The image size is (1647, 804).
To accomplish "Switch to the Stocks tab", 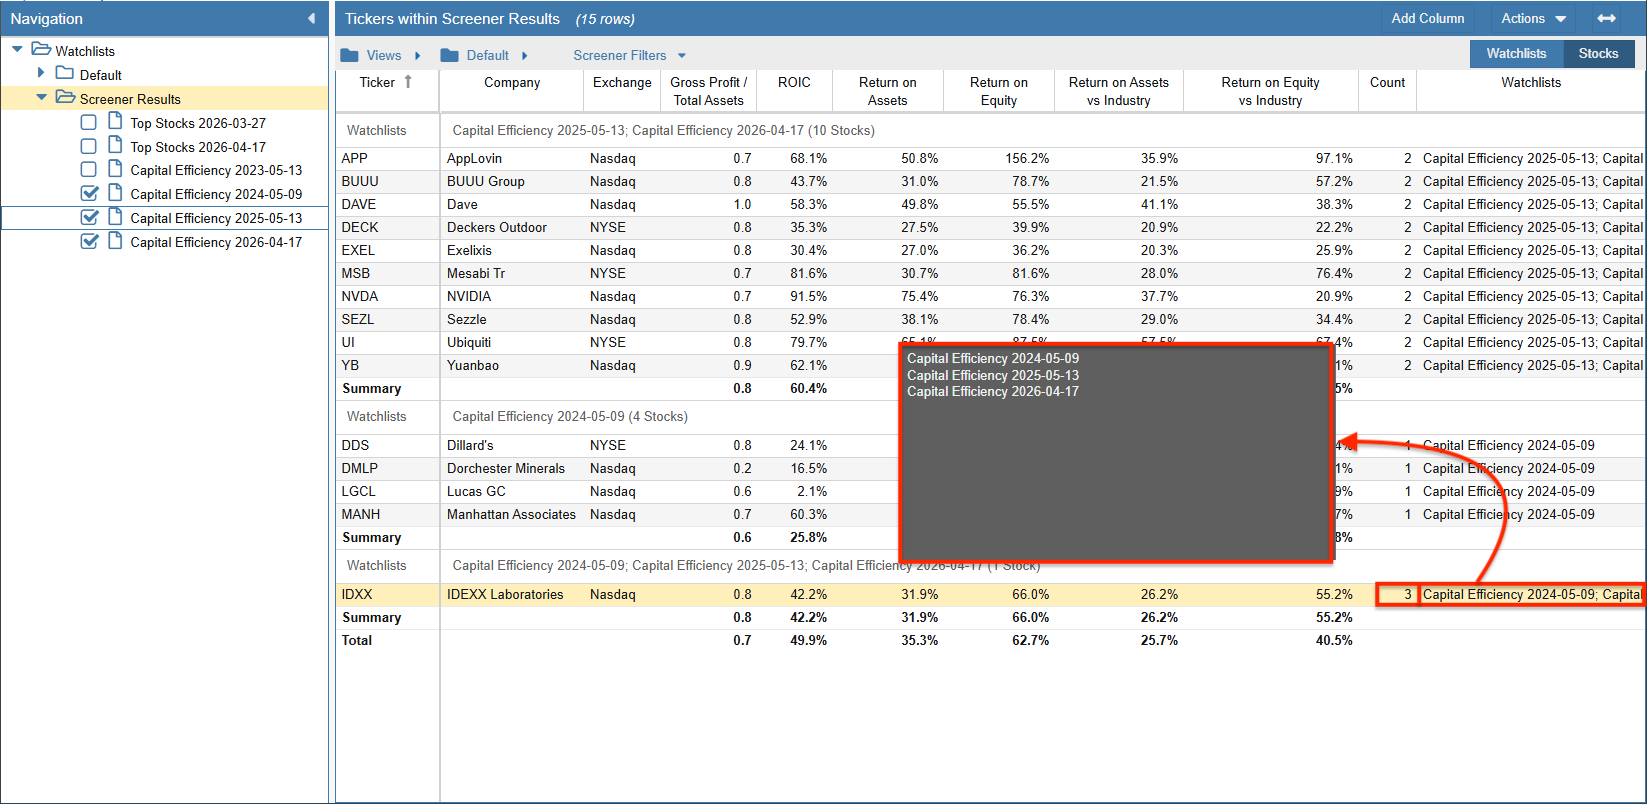I will (1598, 54).
